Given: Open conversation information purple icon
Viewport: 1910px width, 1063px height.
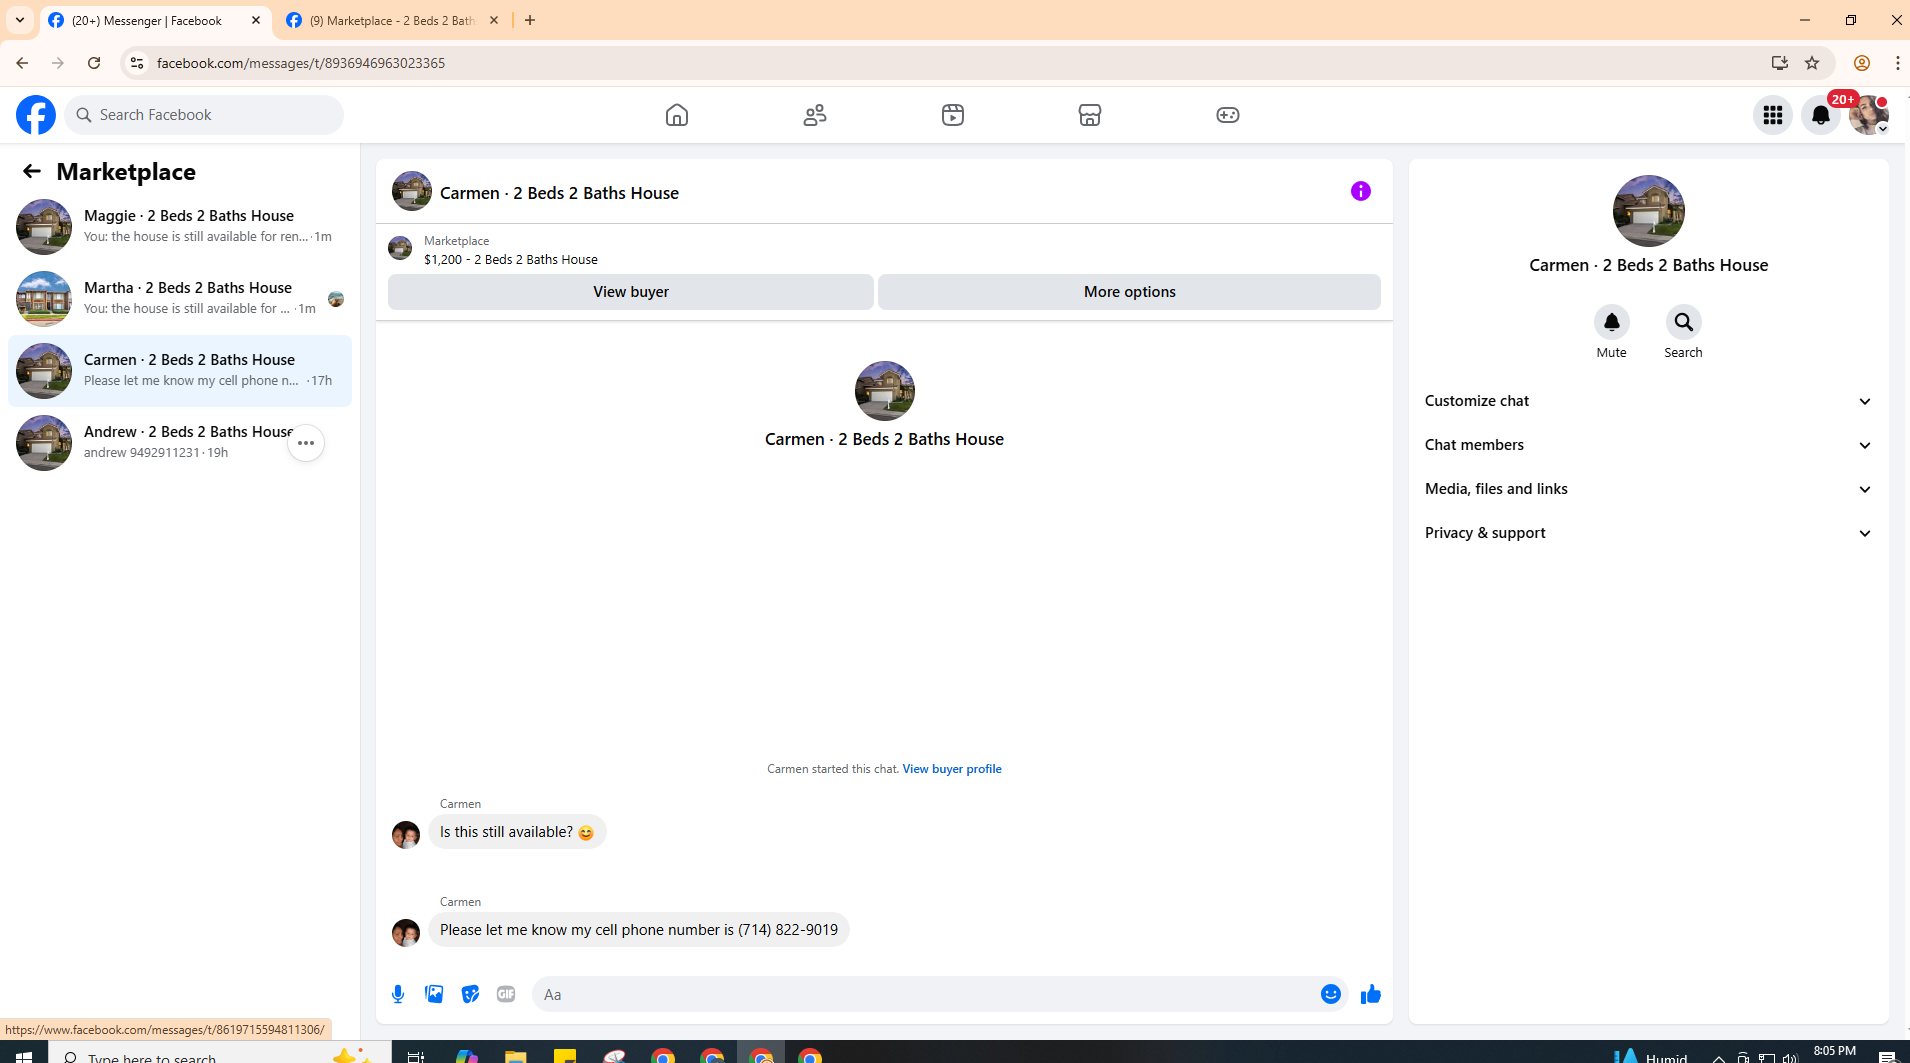Looking at the screenshot, I should (1361, 191).
